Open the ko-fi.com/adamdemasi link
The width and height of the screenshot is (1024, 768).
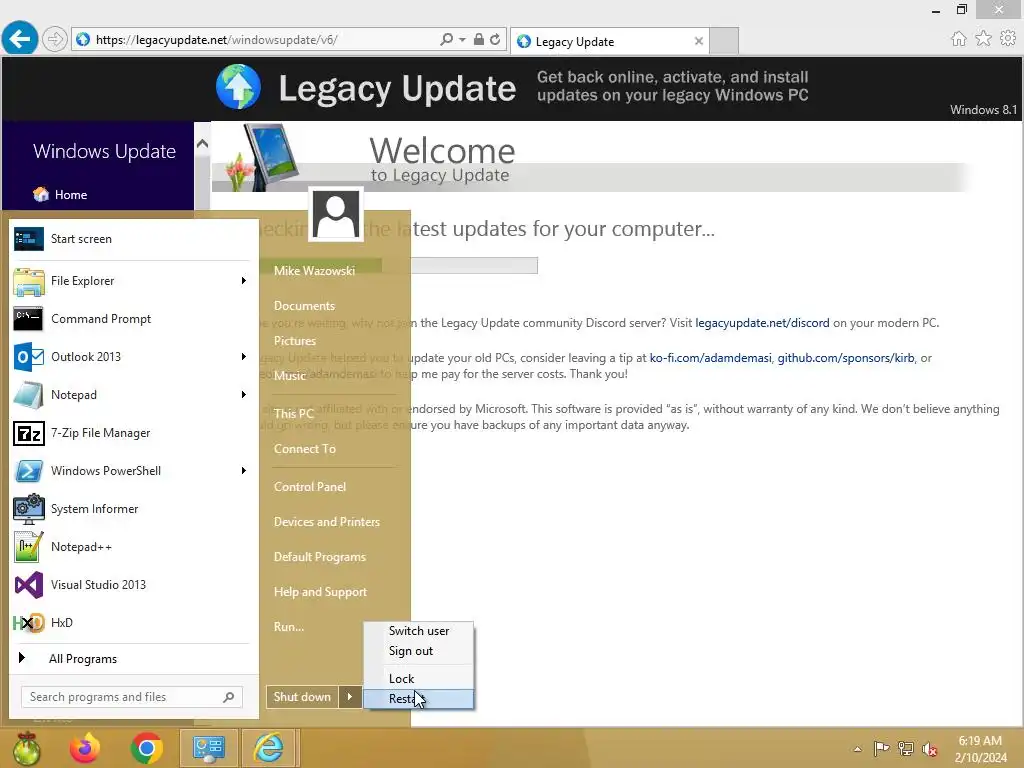tap(711, 358)
